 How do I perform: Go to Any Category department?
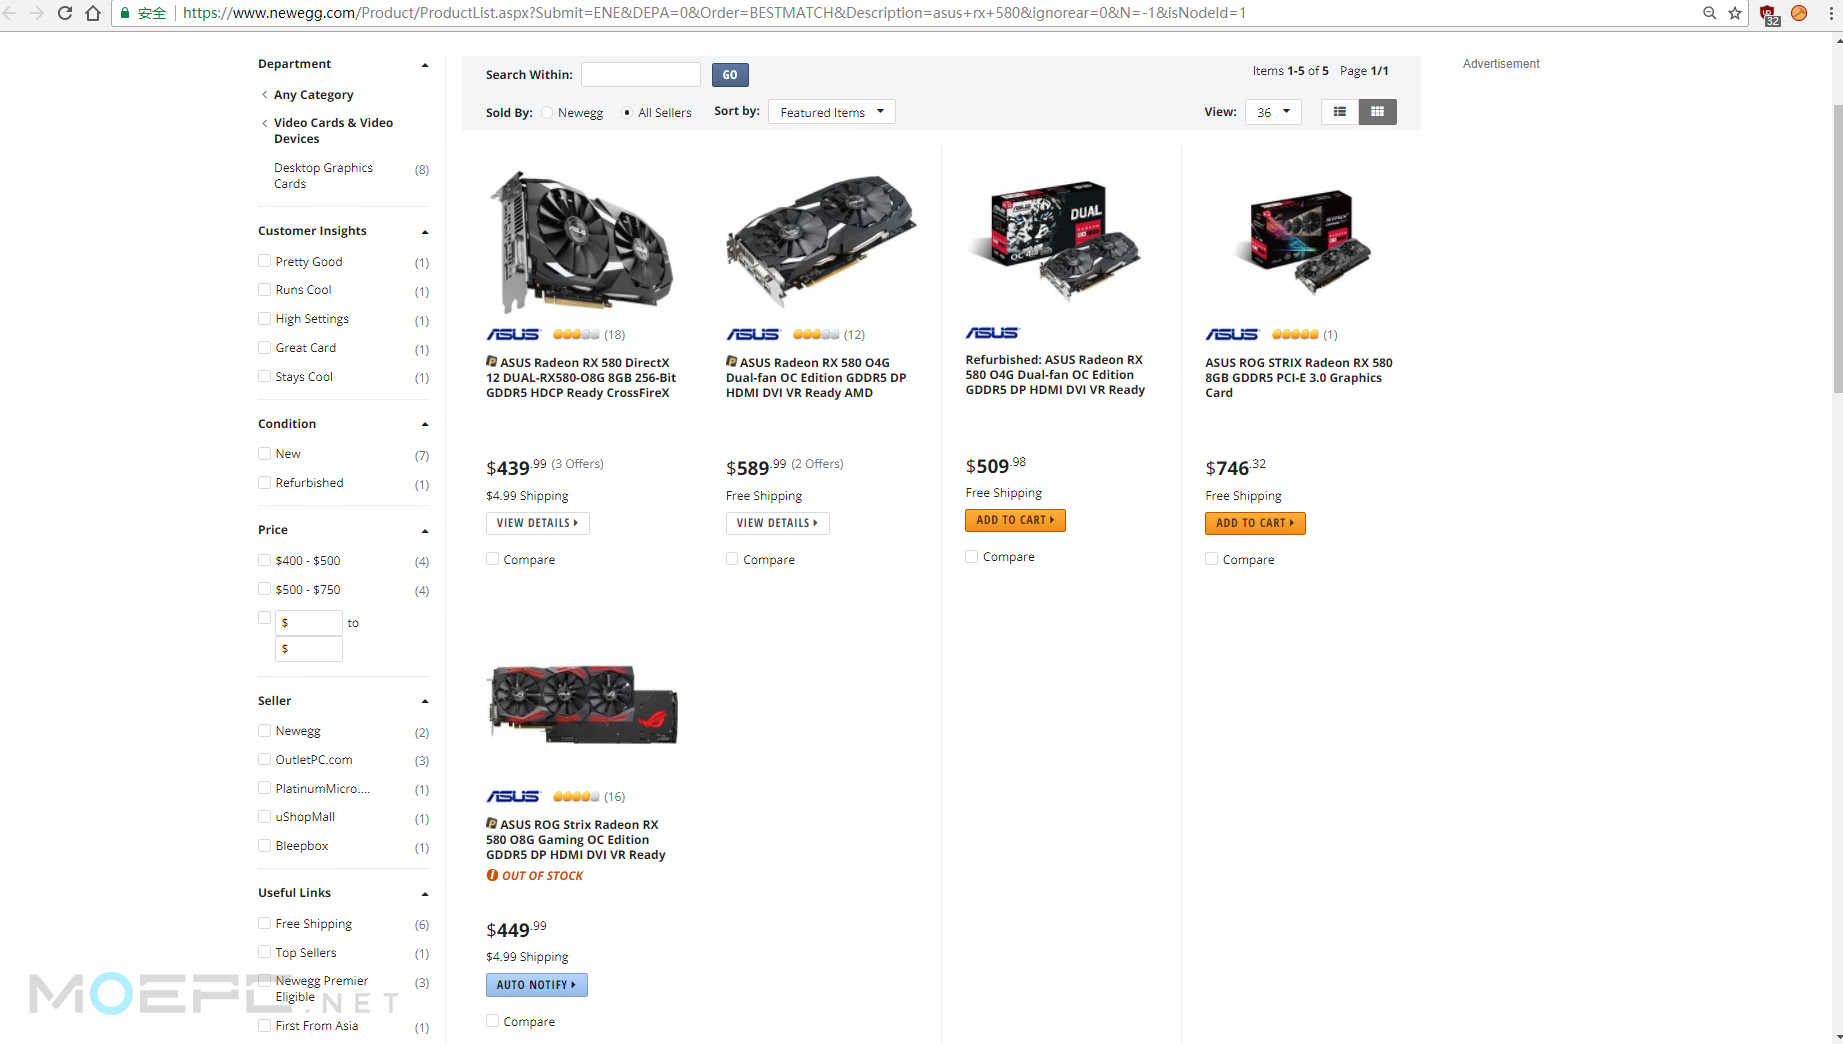[313, 95]
